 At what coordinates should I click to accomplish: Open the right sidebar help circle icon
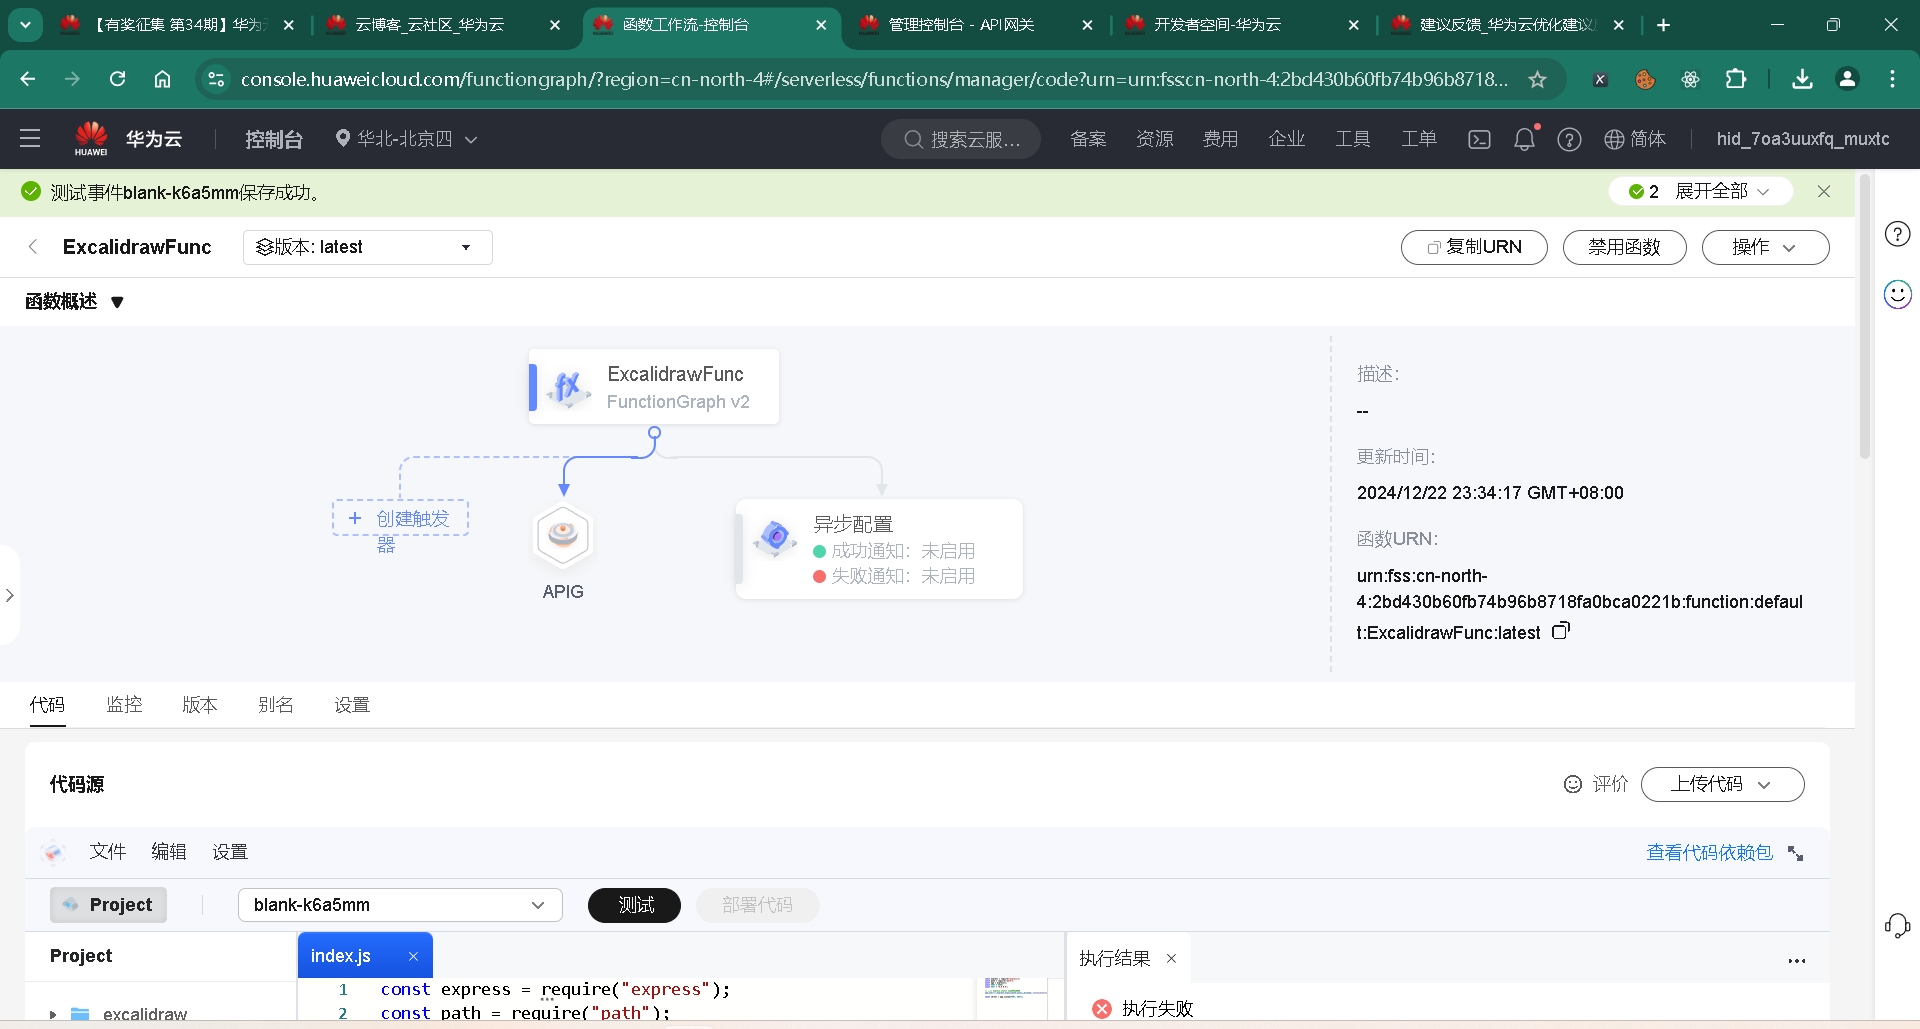click(x=1897, y=234)
